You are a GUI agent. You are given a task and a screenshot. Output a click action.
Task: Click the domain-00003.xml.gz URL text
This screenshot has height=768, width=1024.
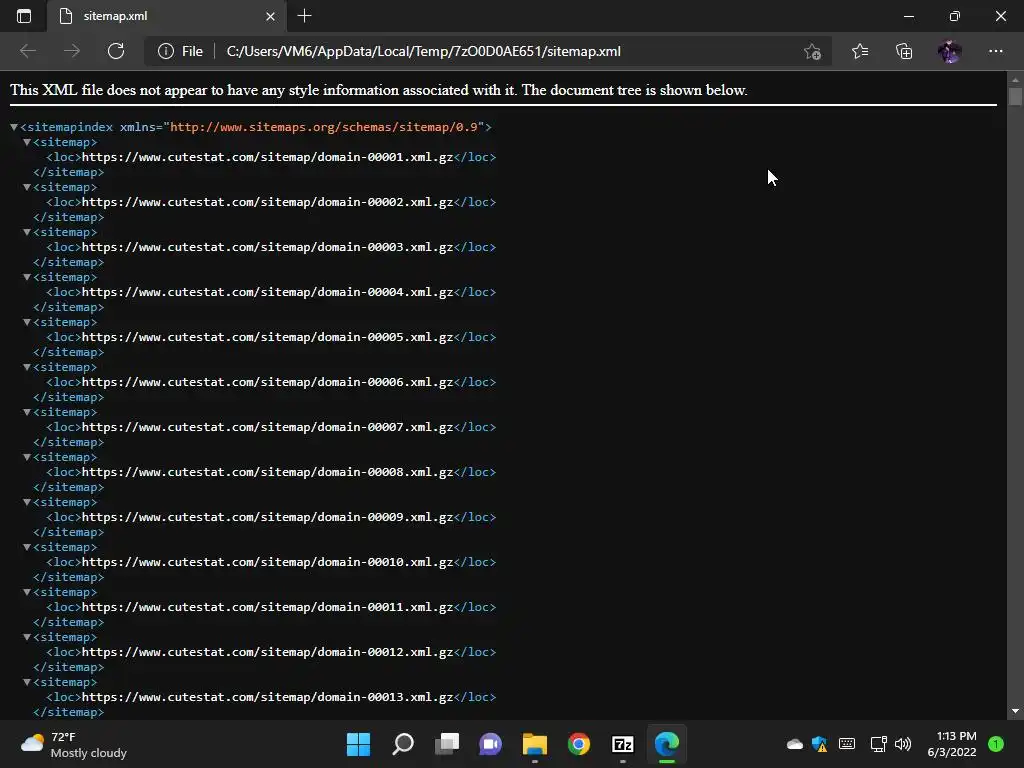tap(267, 247)
